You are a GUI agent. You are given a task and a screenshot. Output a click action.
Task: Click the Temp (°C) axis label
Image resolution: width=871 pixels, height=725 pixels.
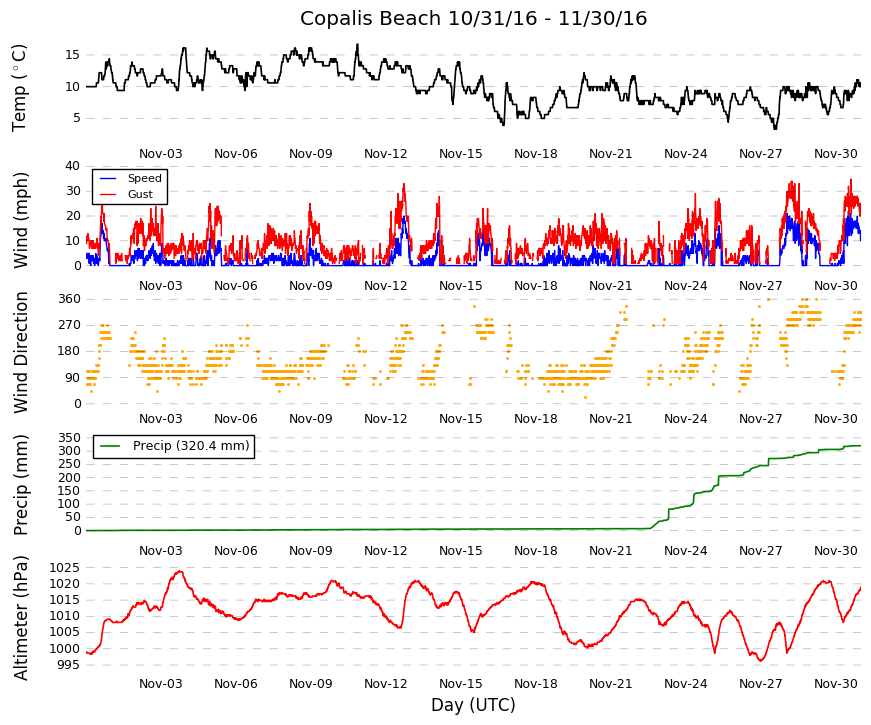(20, 88)
